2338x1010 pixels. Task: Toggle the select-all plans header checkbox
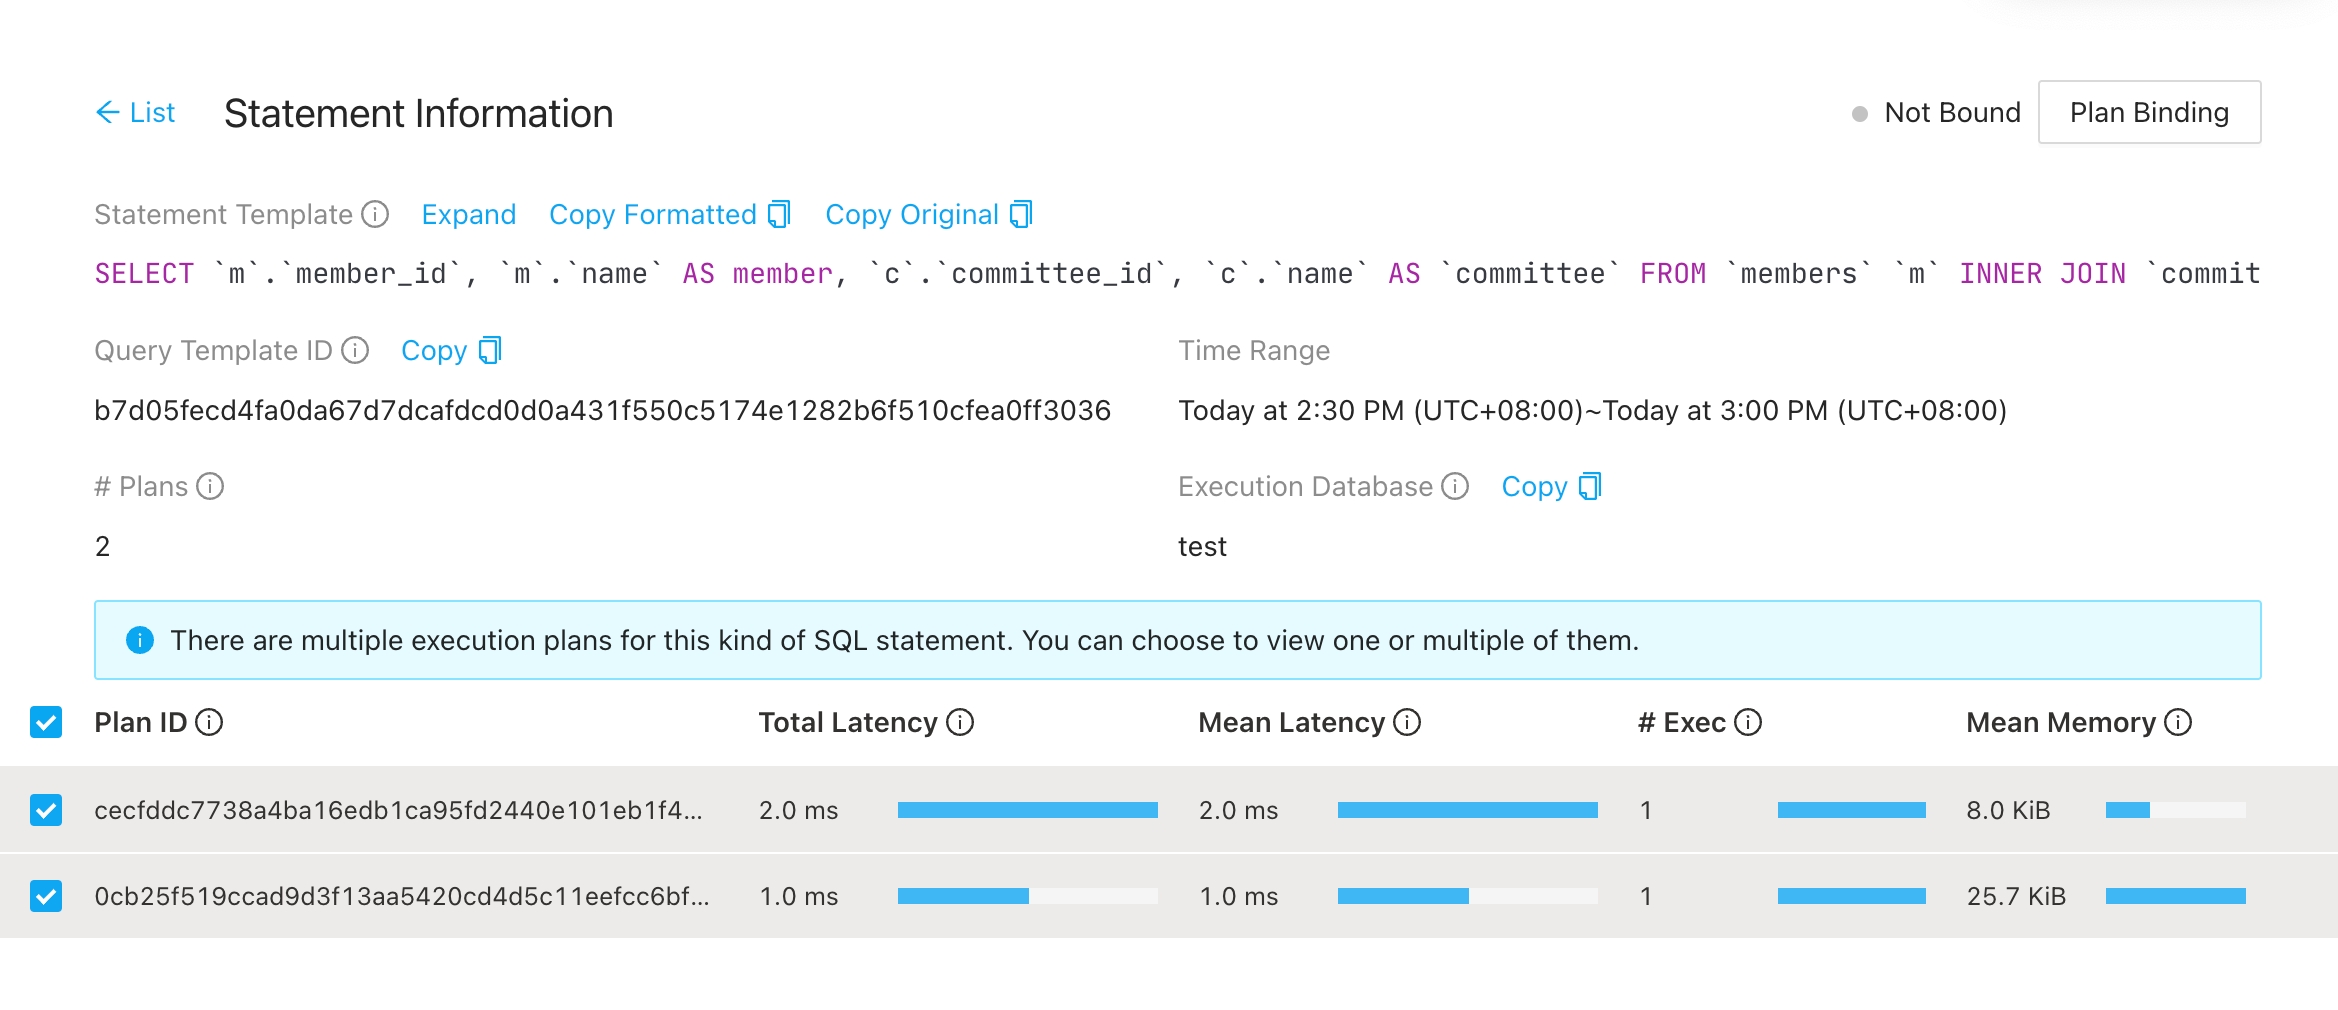[46, 722]
